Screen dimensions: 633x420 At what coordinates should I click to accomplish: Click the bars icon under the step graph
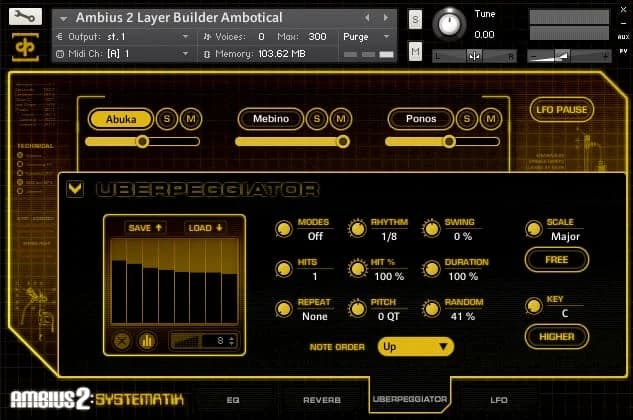point(146,340)
